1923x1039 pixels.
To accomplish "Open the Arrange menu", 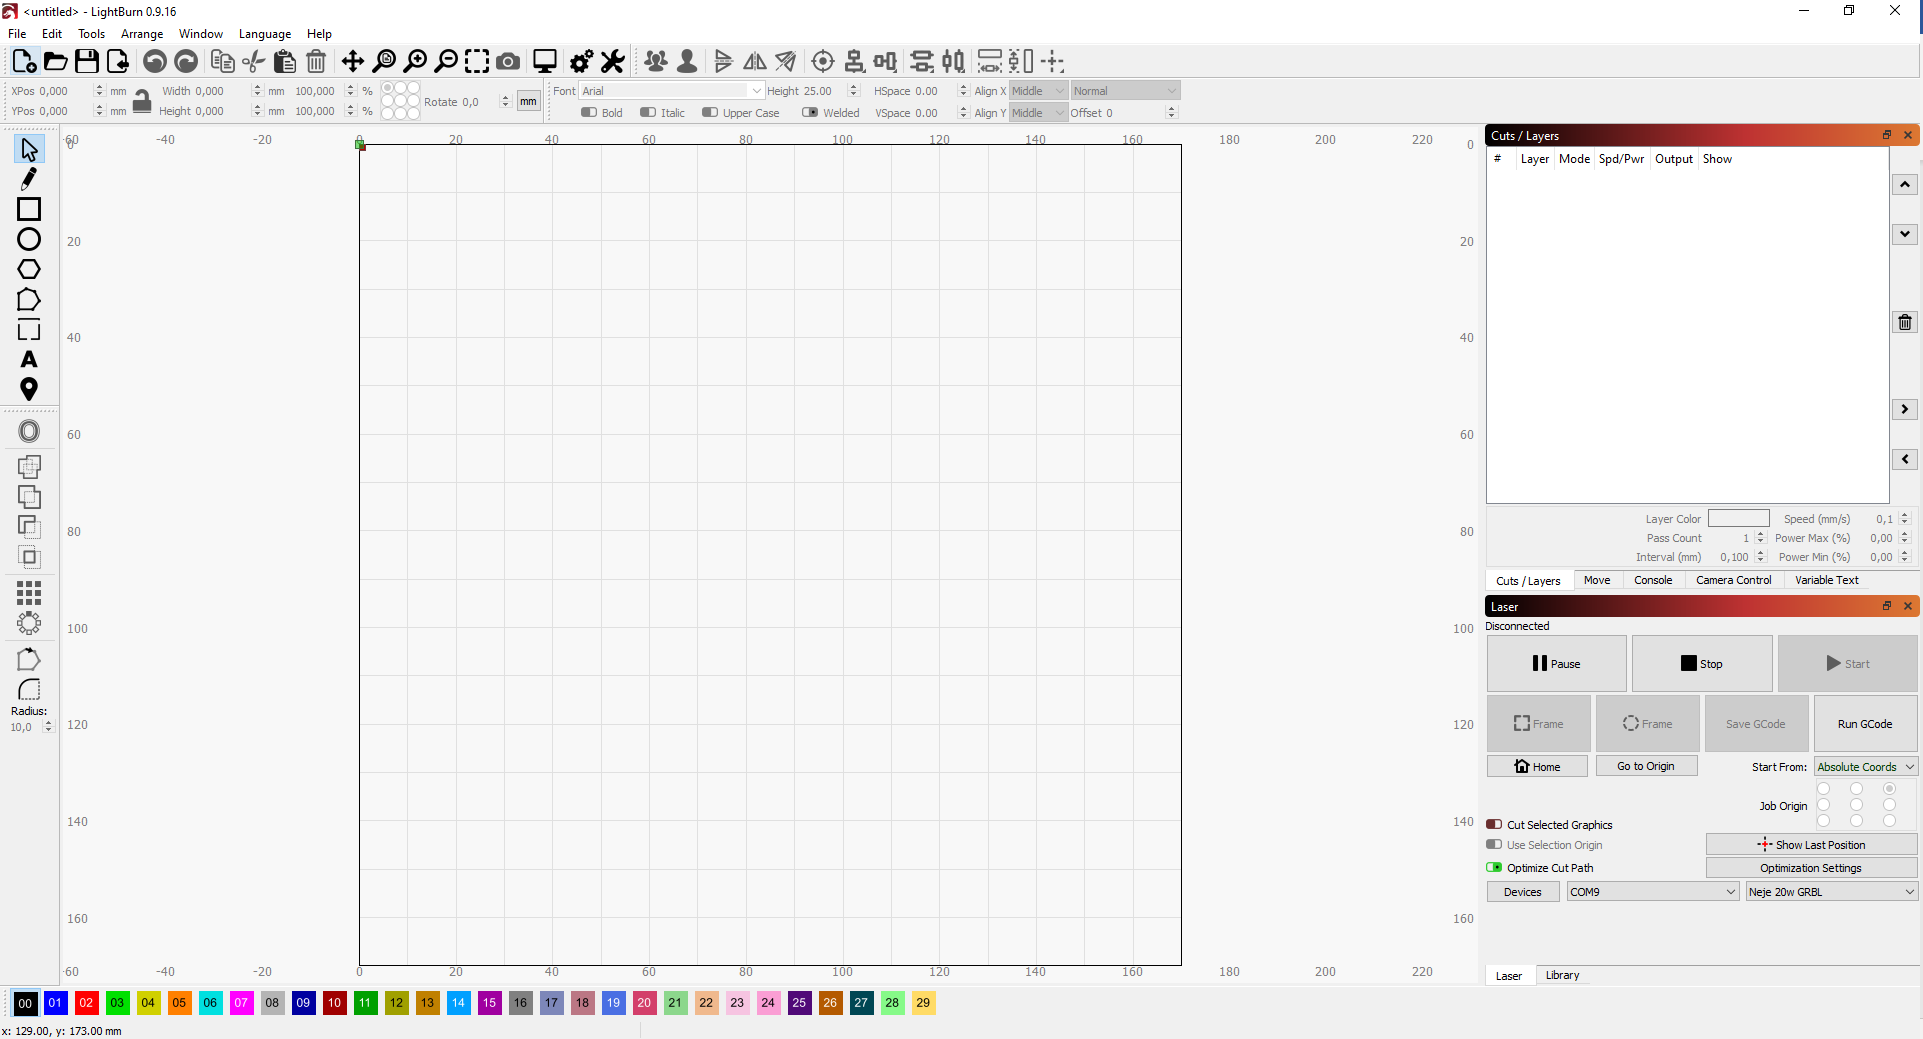I will (x=141, y=33).
